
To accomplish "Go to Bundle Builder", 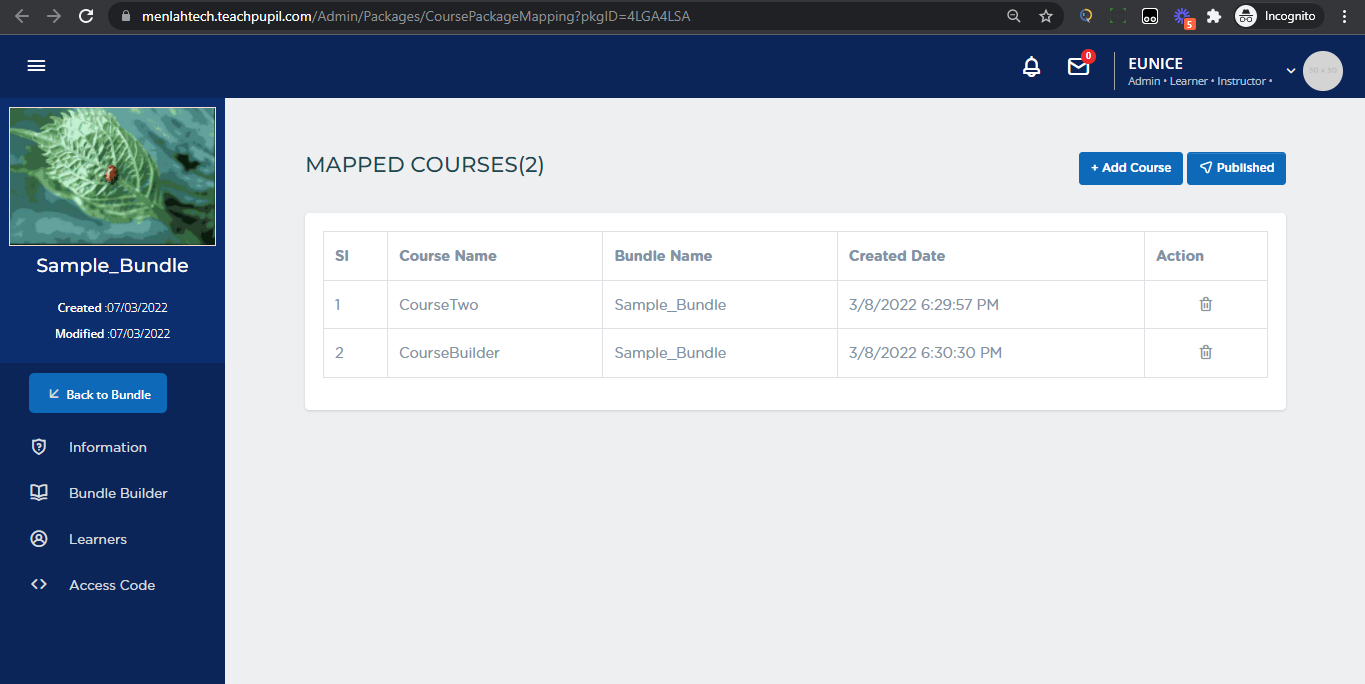I will (x=117, y=493).
